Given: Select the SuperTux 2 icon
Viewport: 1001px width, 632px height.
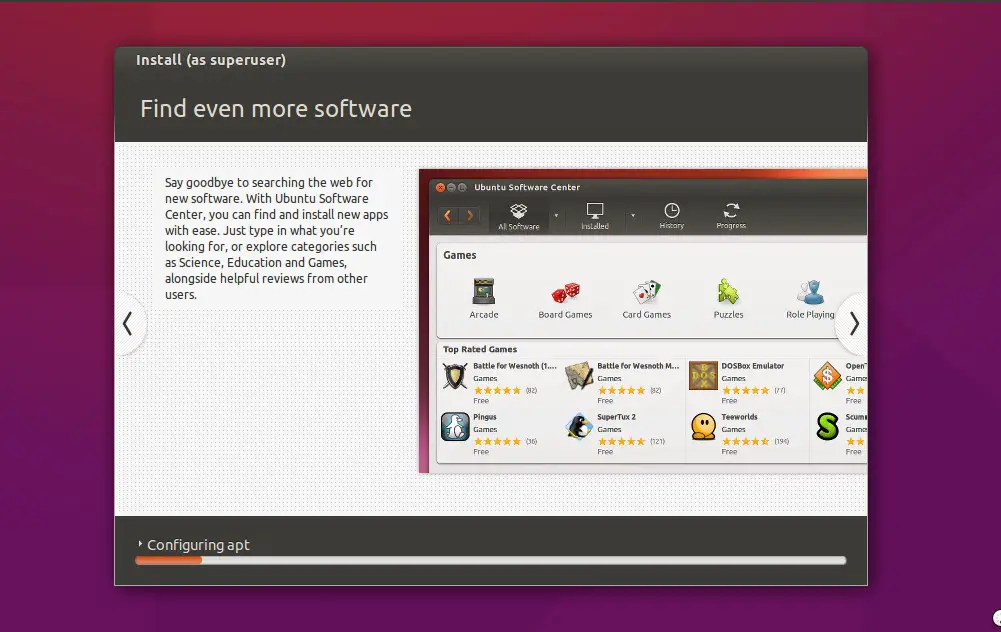Looking at the screenshot, I should [580, 427].
